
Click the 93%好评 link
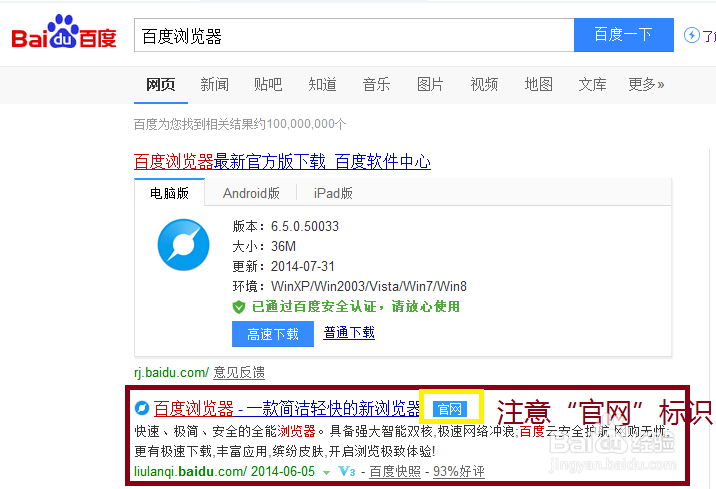pyautogui.click(x=458, y=471)
